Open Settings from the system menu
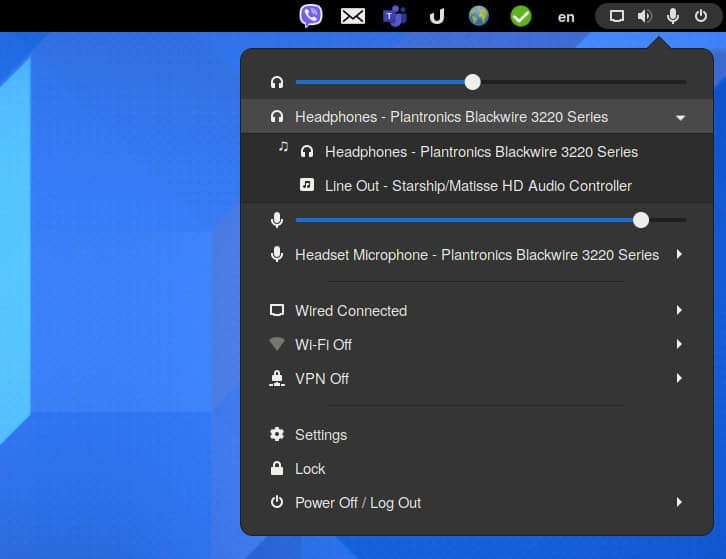726x559 pixels. click(477, 434)
